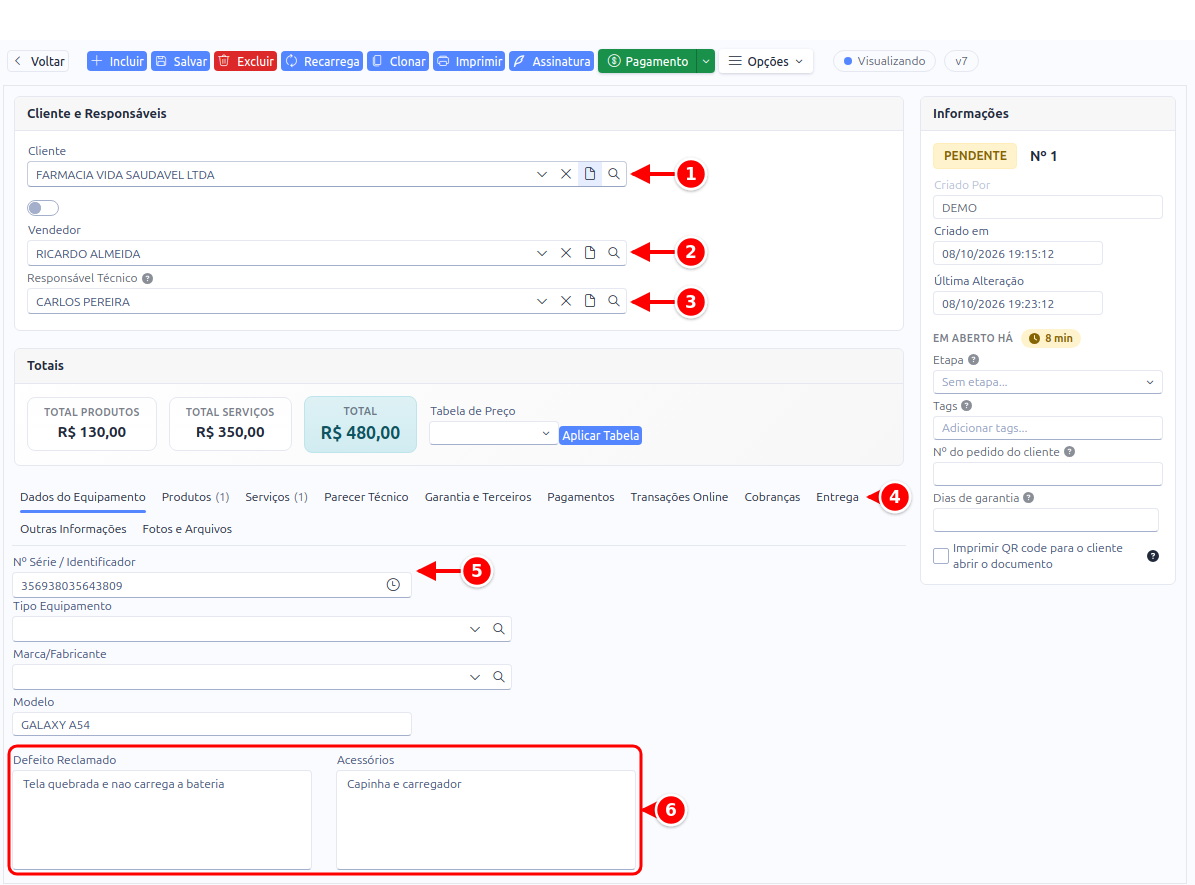
Task: Go back with the Voltar button
Action: 39,61
